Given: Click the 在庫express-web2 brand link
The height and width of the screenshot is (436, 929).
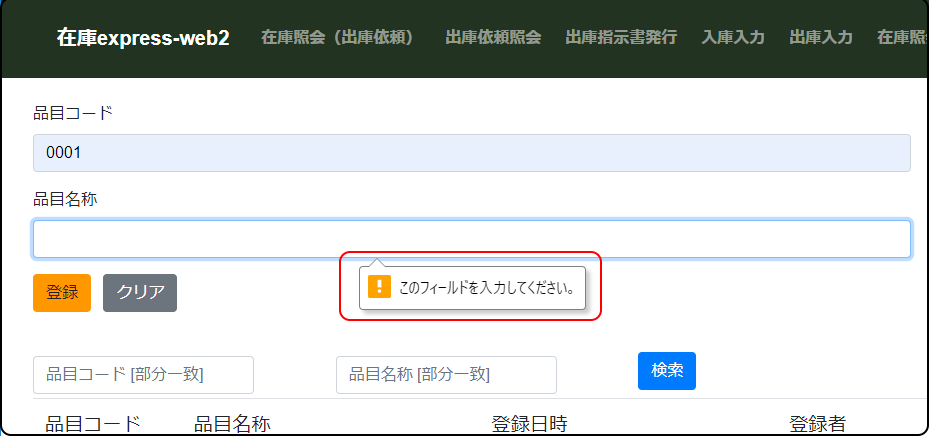Looking at the screenshot, I should point(143,38).
